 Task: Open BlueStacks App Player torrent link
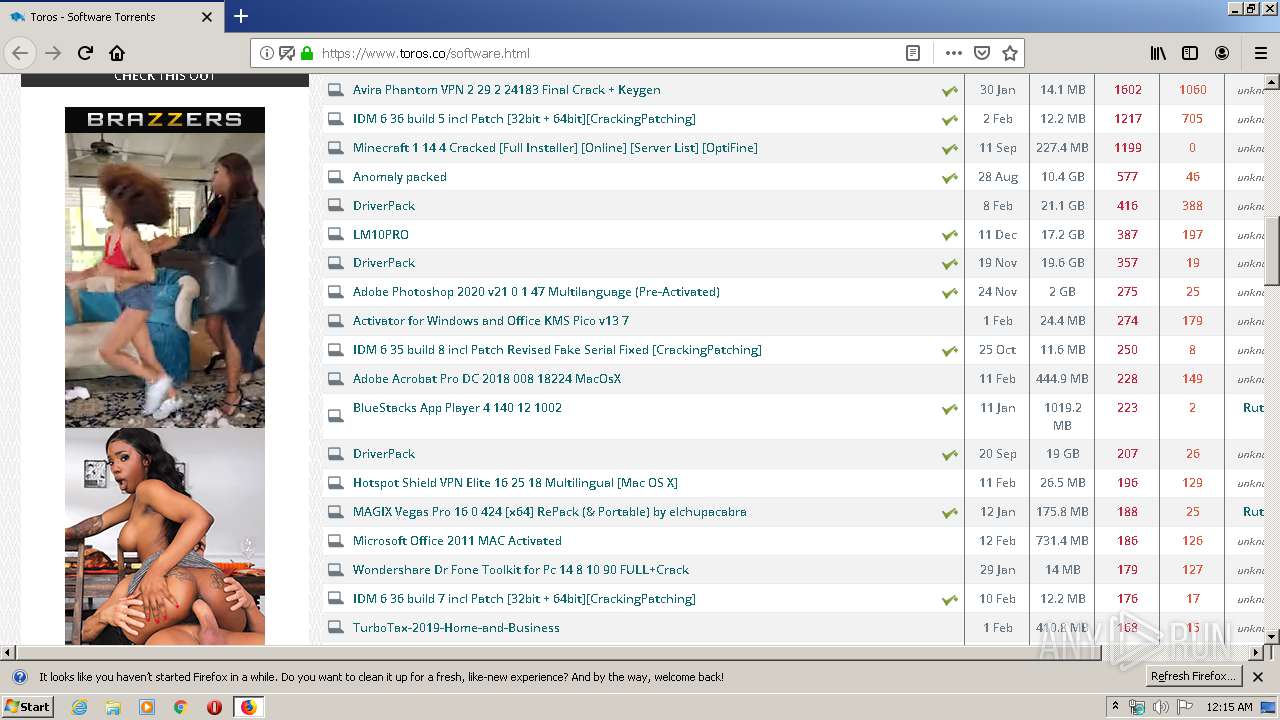click(457, 408)
